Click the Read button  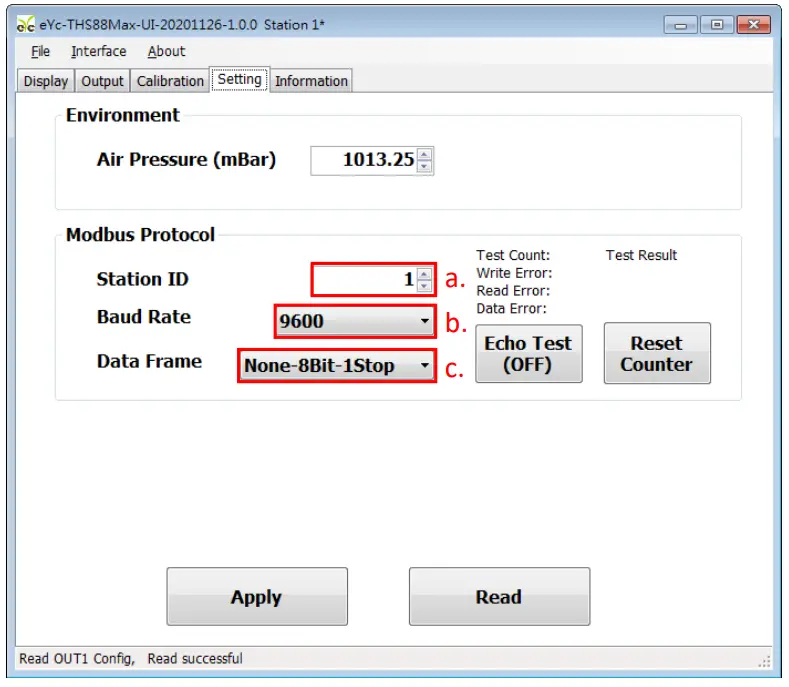[498, 597]
